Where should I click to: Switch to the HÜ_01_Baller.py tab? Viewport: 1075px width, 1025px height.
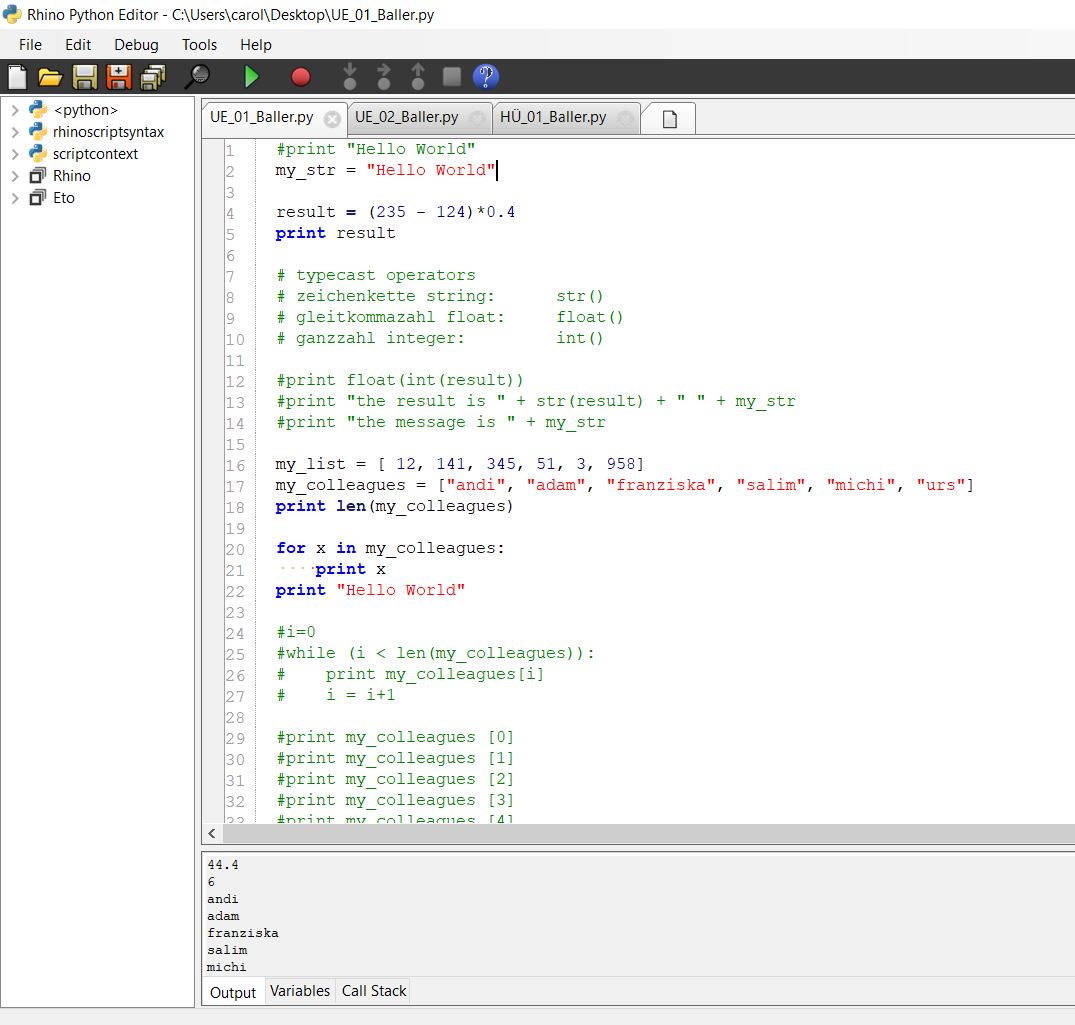556,117
